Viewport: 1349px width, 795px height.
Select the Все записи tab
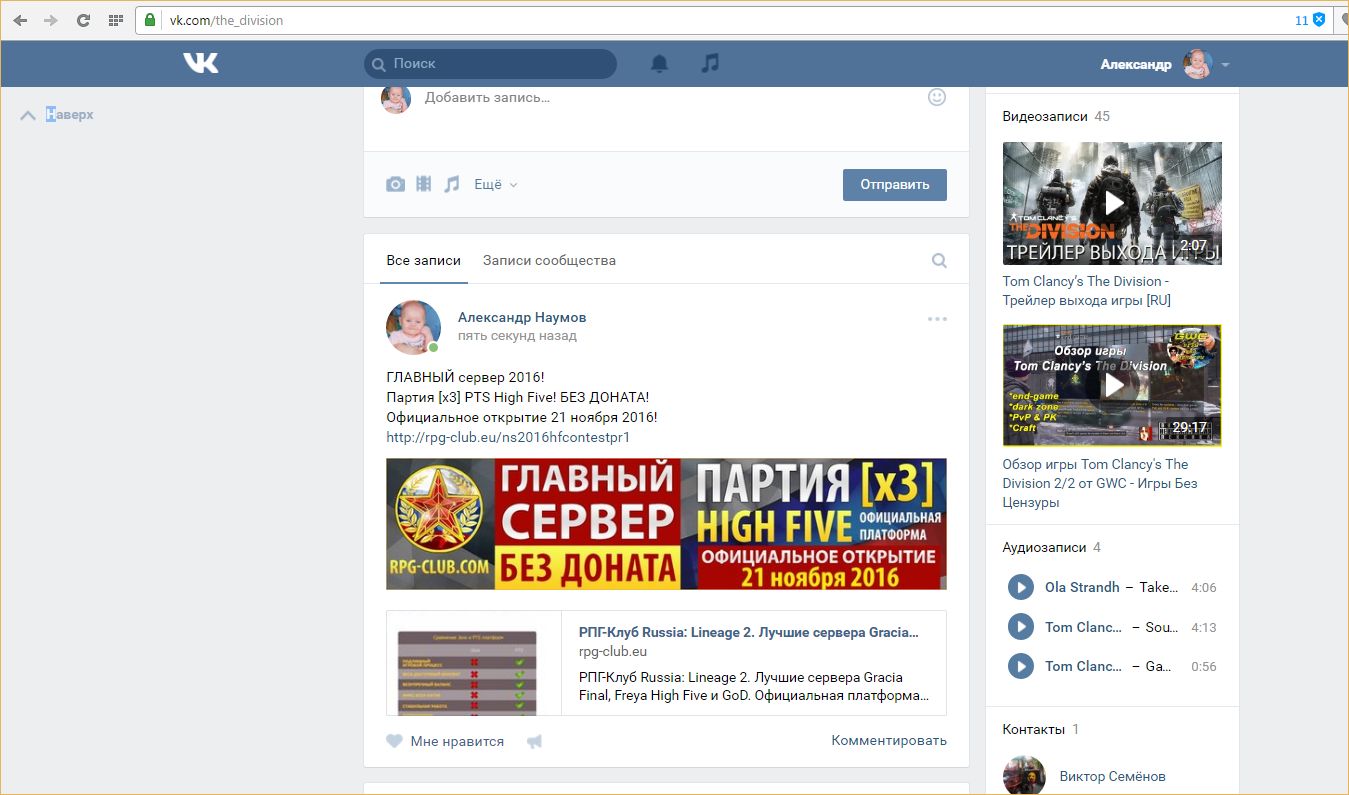click(x=423, y=260)
